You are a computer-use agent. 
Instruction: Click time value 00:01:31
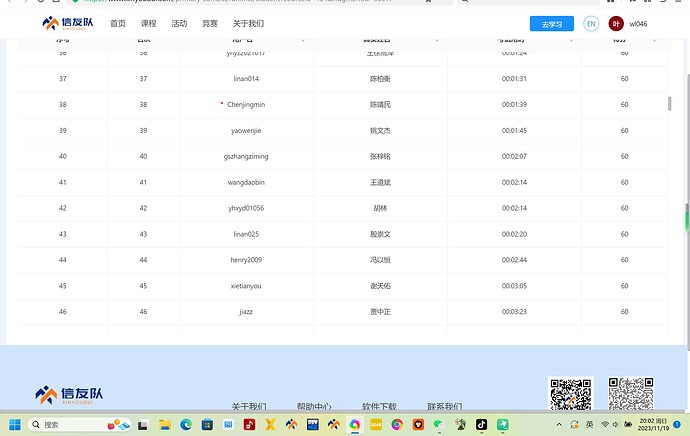514,79
